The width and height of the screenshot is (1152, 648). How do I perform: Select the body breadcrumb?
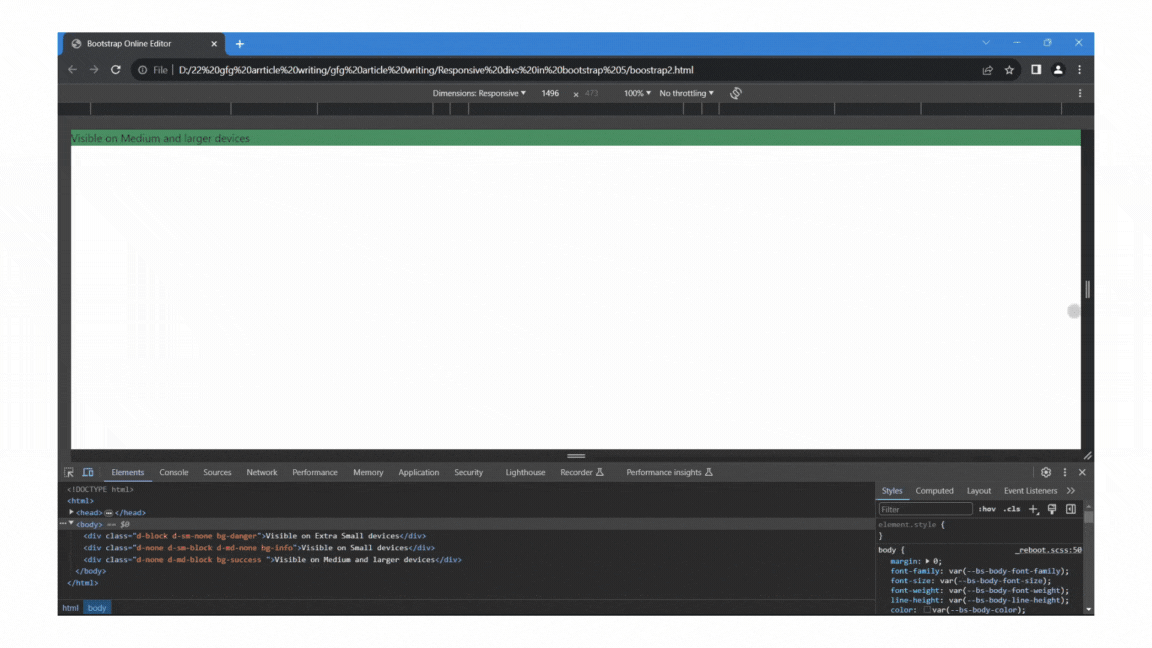pyautogui.click(x=97, y=608)
